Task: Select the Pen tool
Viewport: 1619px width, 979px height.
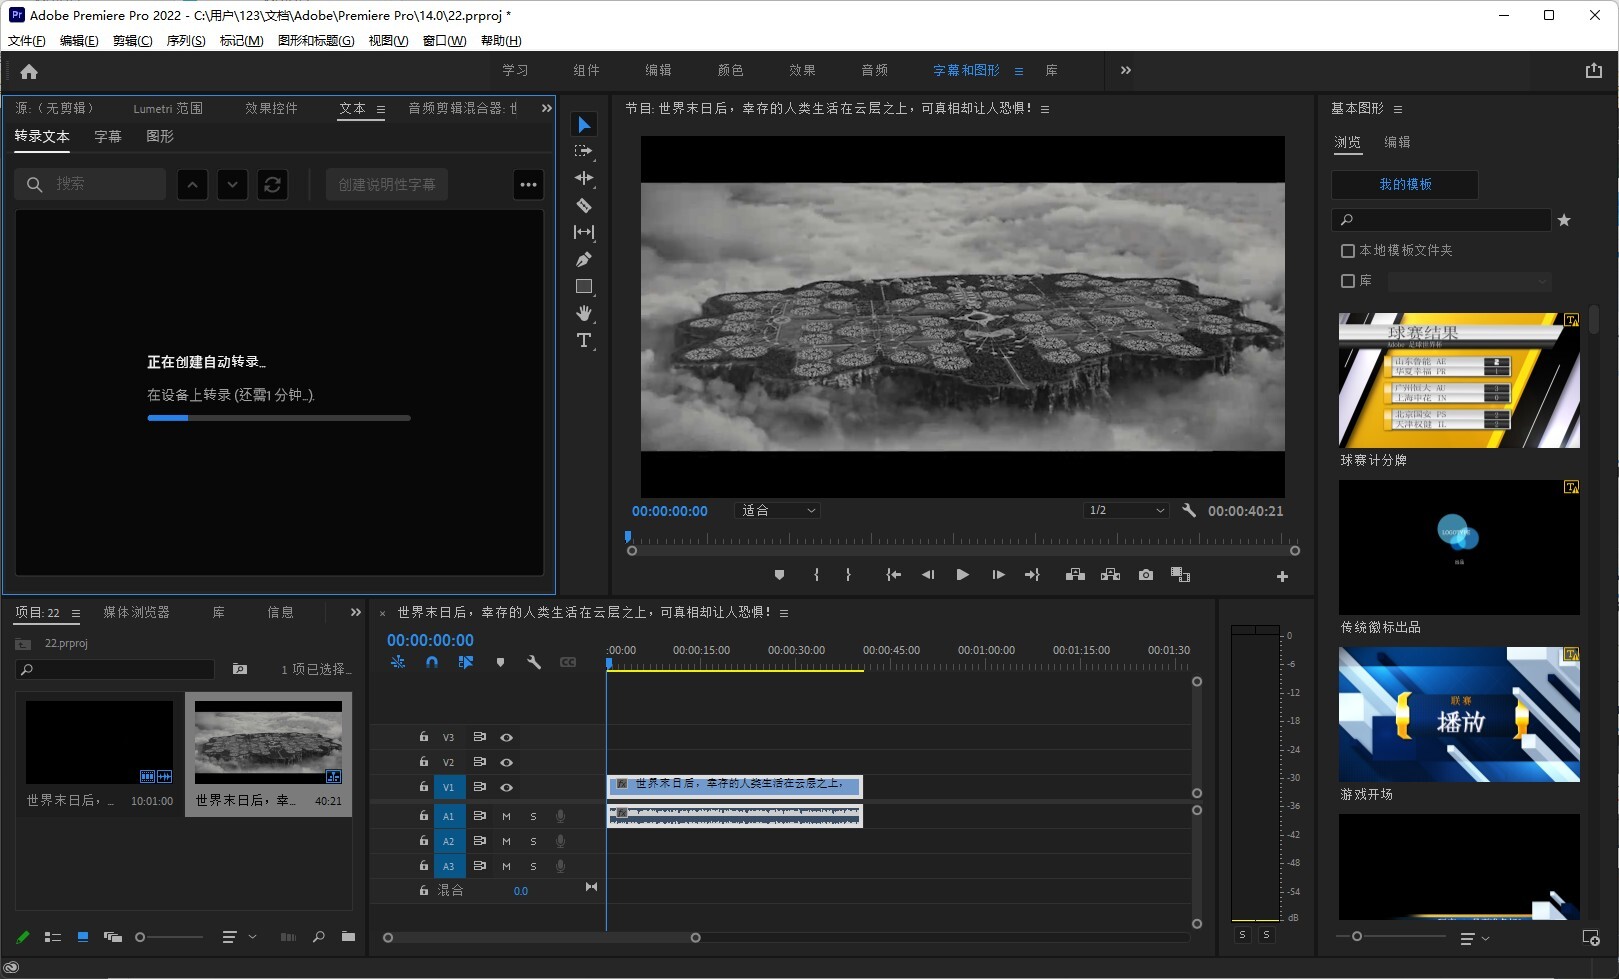Action: click(x=584, y=260)
